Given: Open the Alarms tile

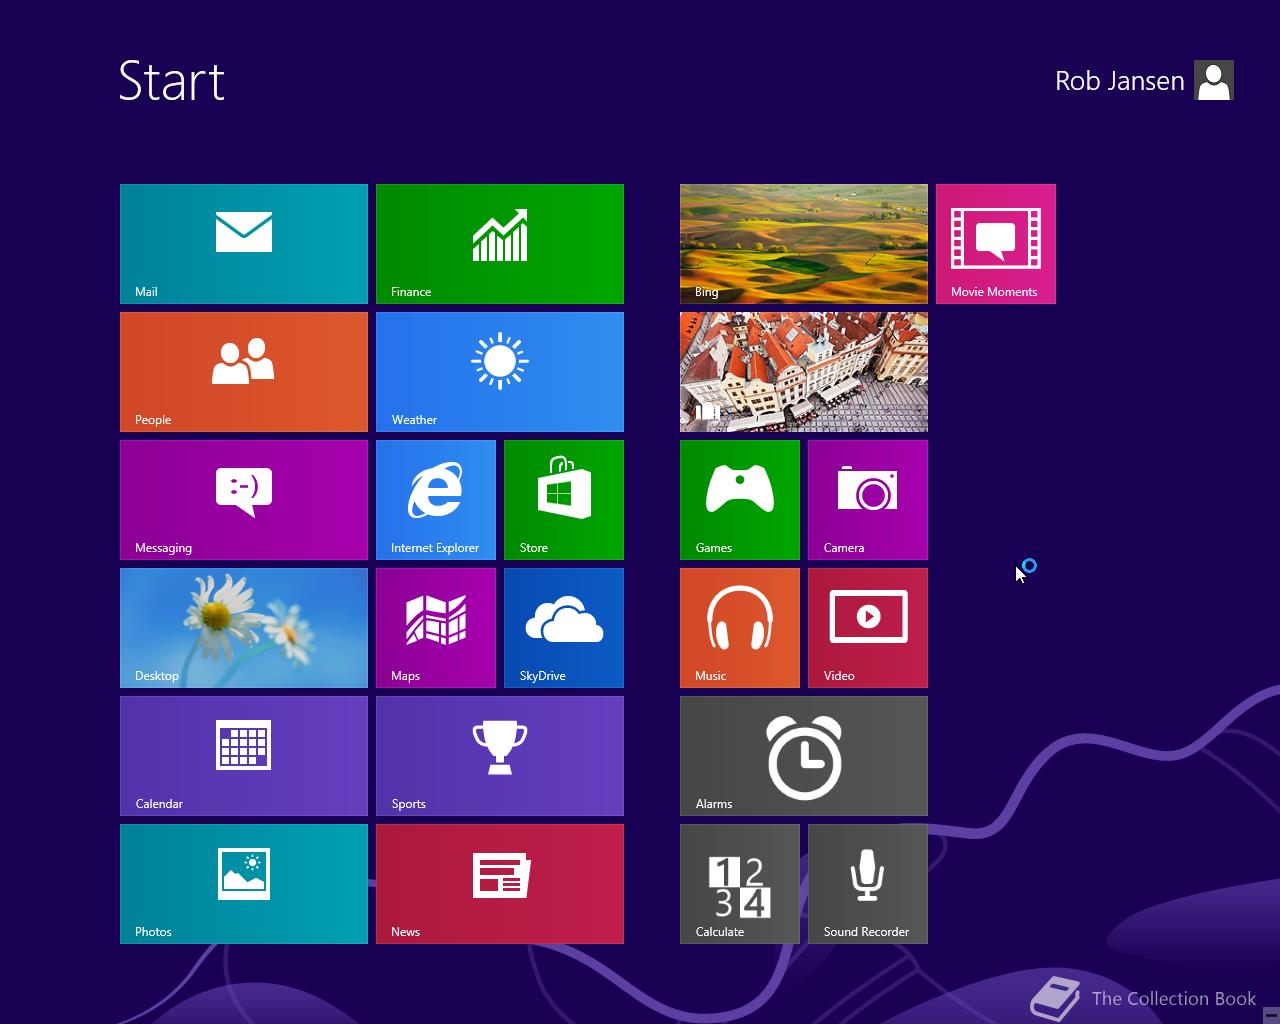Looking at the screenshot, I should click(x=804, y=756).
